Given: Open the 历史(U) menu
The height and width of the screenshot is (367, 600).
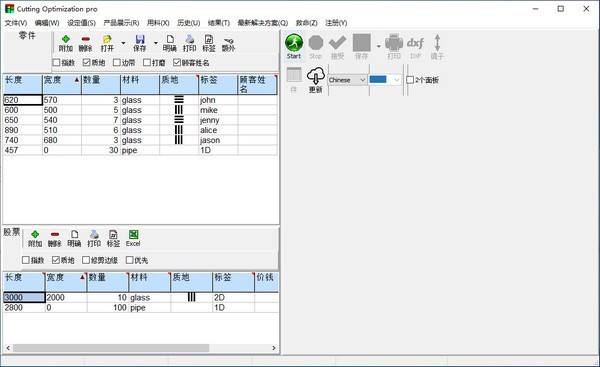Looking at the screenshot, I should [189, 23].
